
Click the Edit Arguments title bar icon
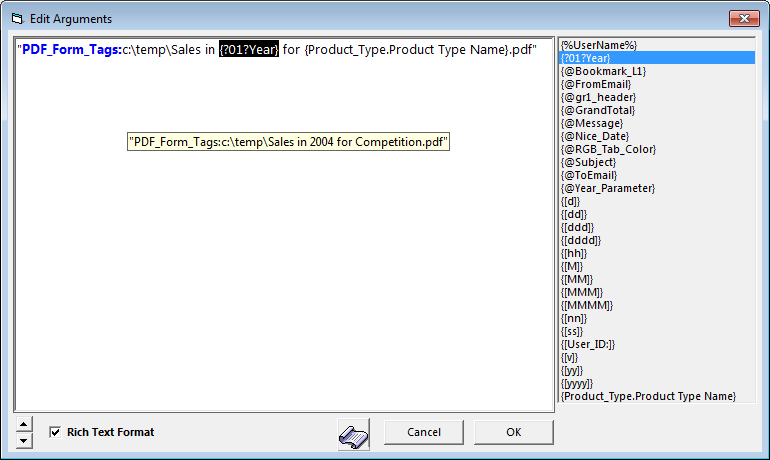pyautogui.click(x=18, y=19)
